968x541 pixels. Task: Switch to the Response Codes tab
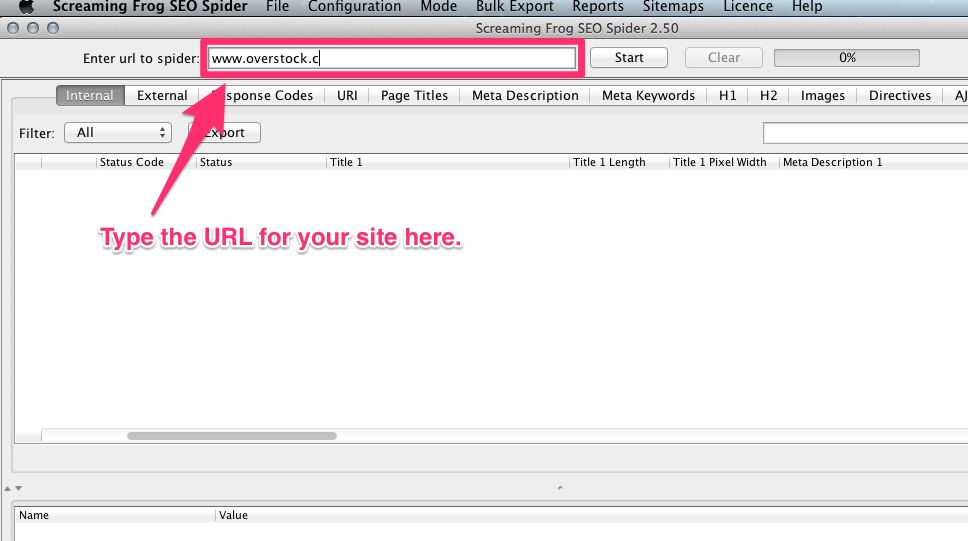pyautogui.click(x=262, y=95)
